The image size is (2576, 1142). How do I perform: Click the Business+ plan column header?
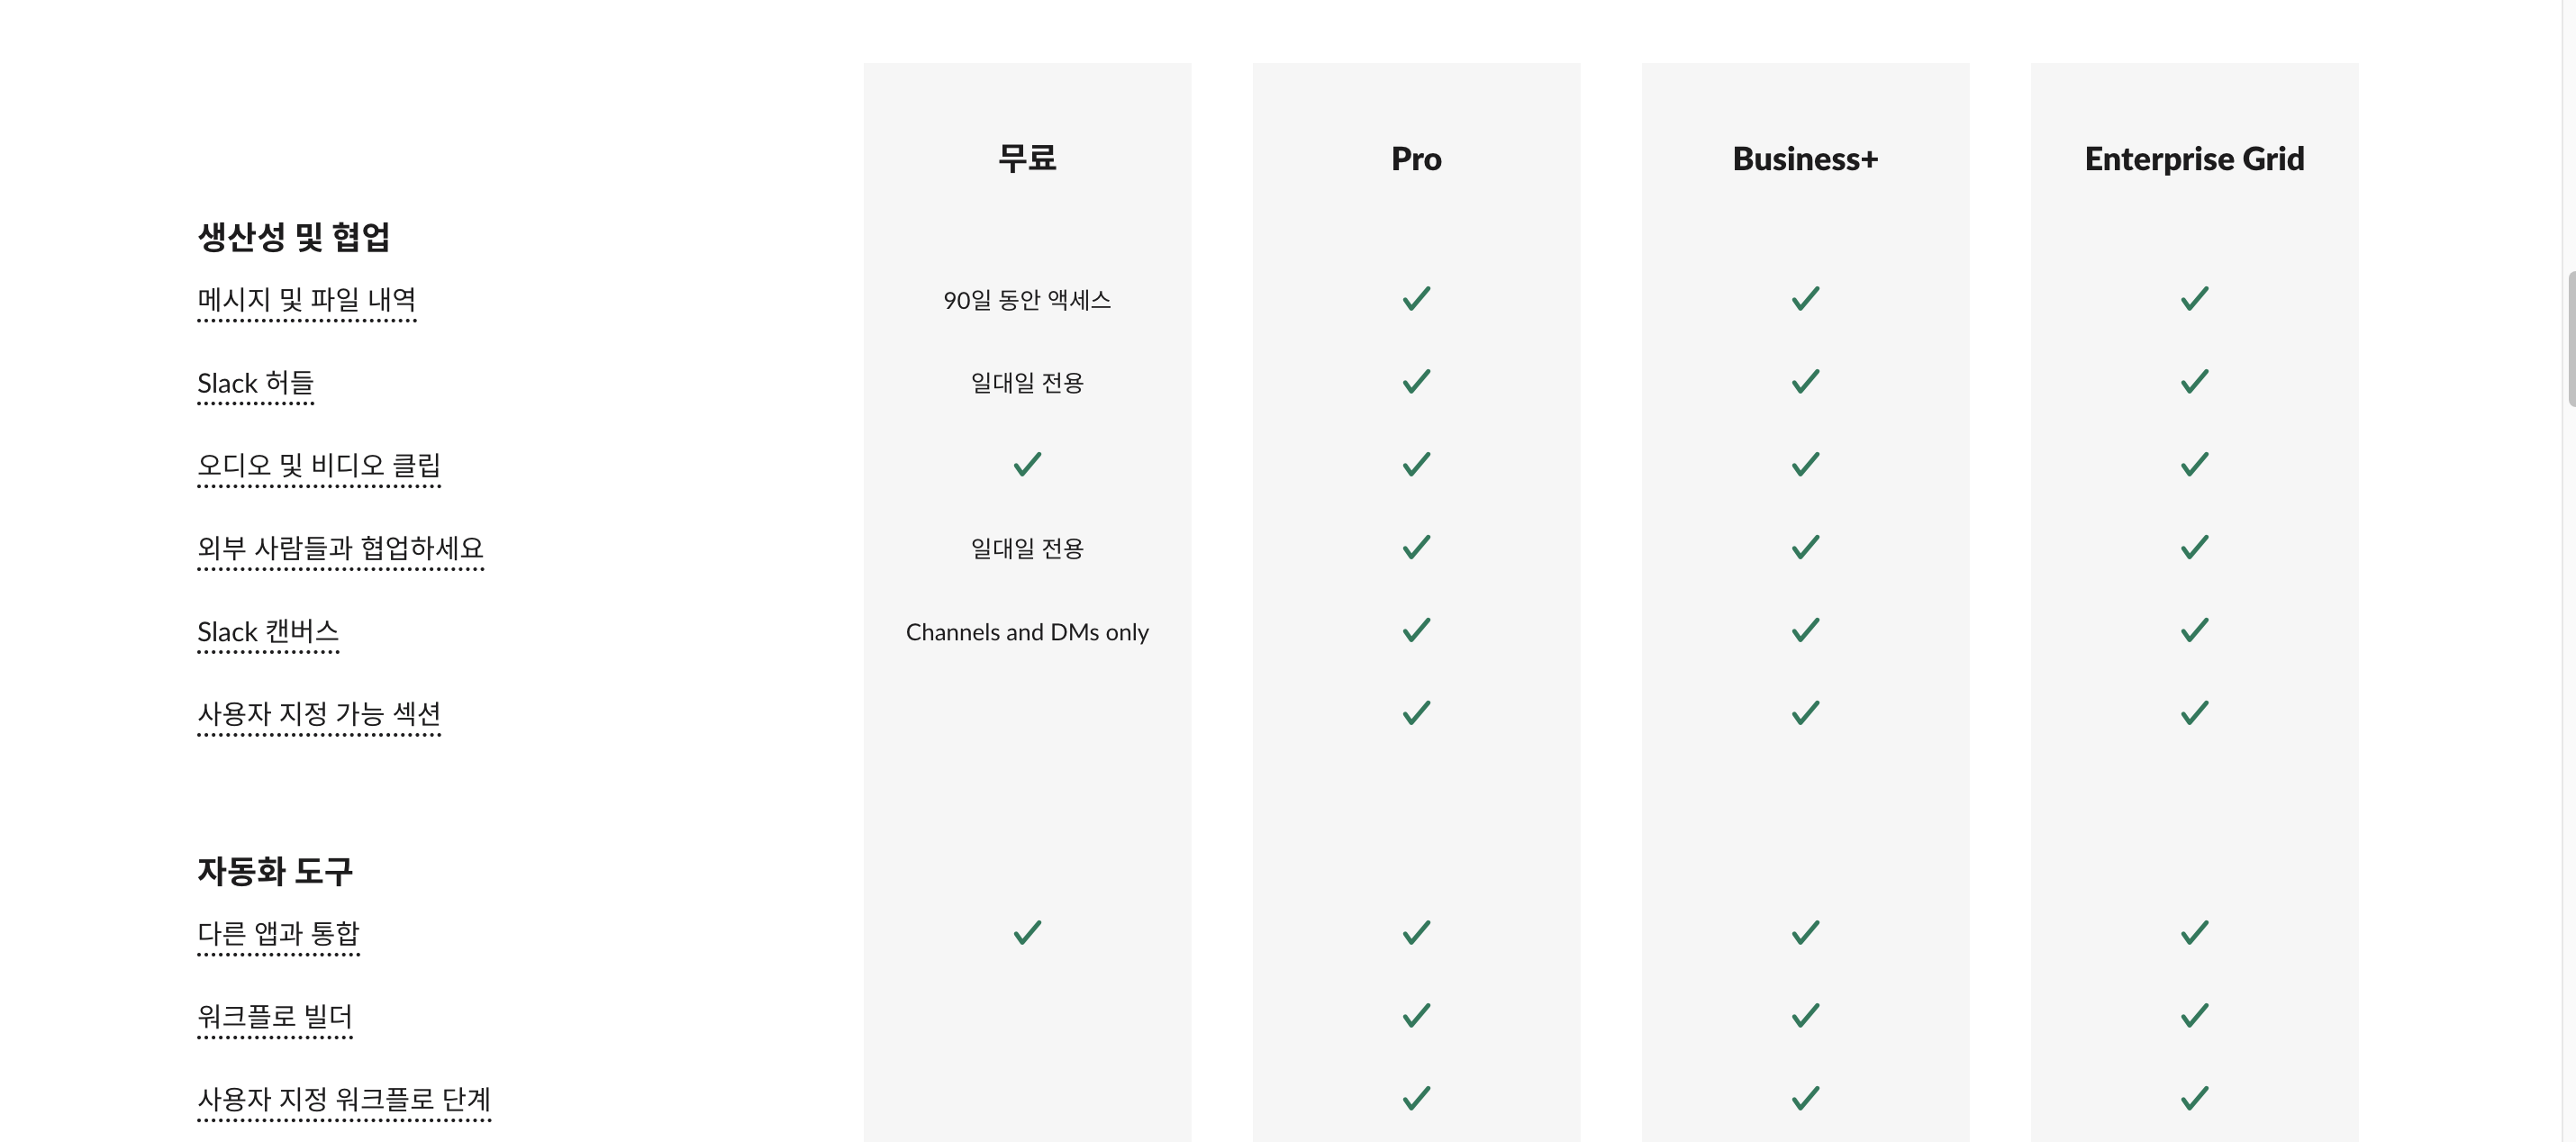[x=1805, y=158]
